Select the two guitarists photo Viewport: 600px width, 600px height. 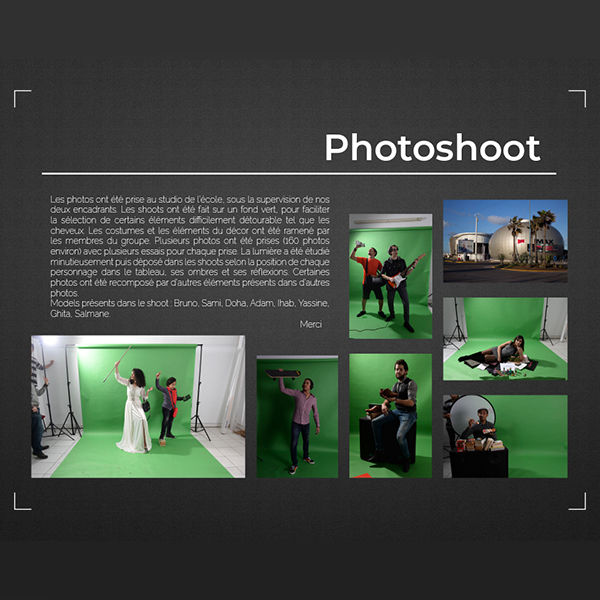click(x=390, y=275)
